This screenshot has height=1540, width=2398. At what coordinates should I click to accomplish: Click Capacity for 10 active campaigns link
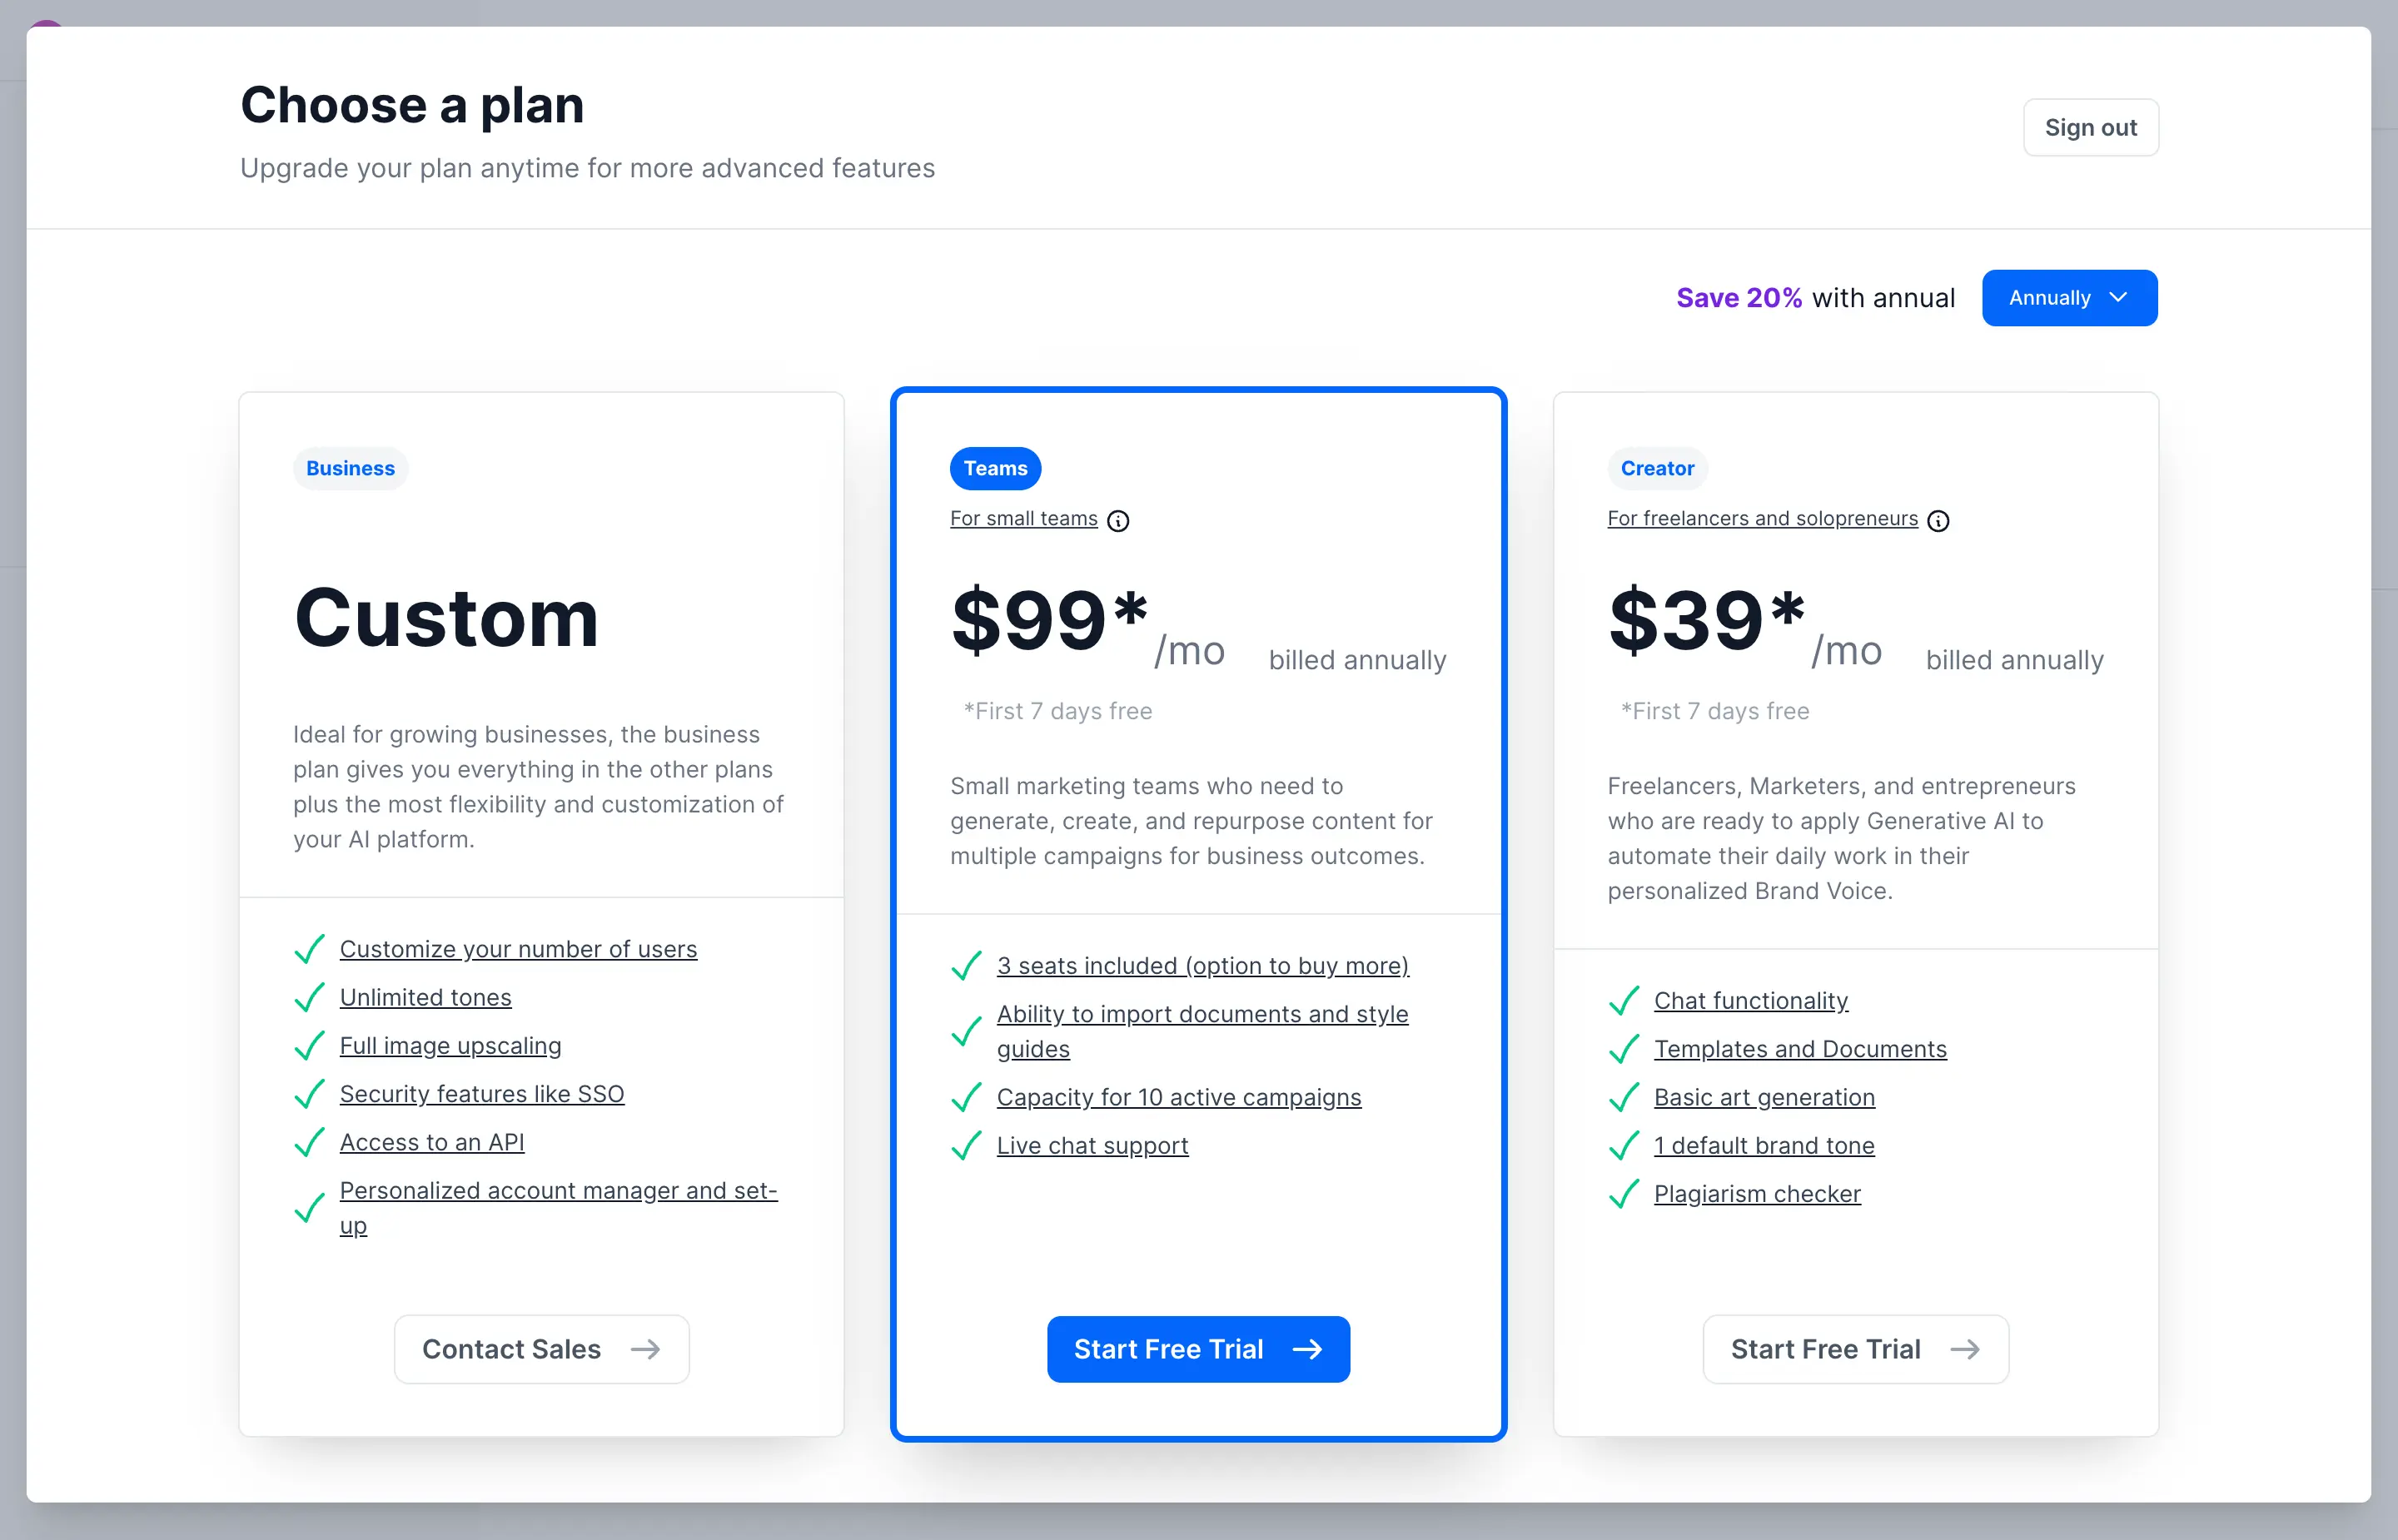pyautogui.click(x=1178, y=1097)
